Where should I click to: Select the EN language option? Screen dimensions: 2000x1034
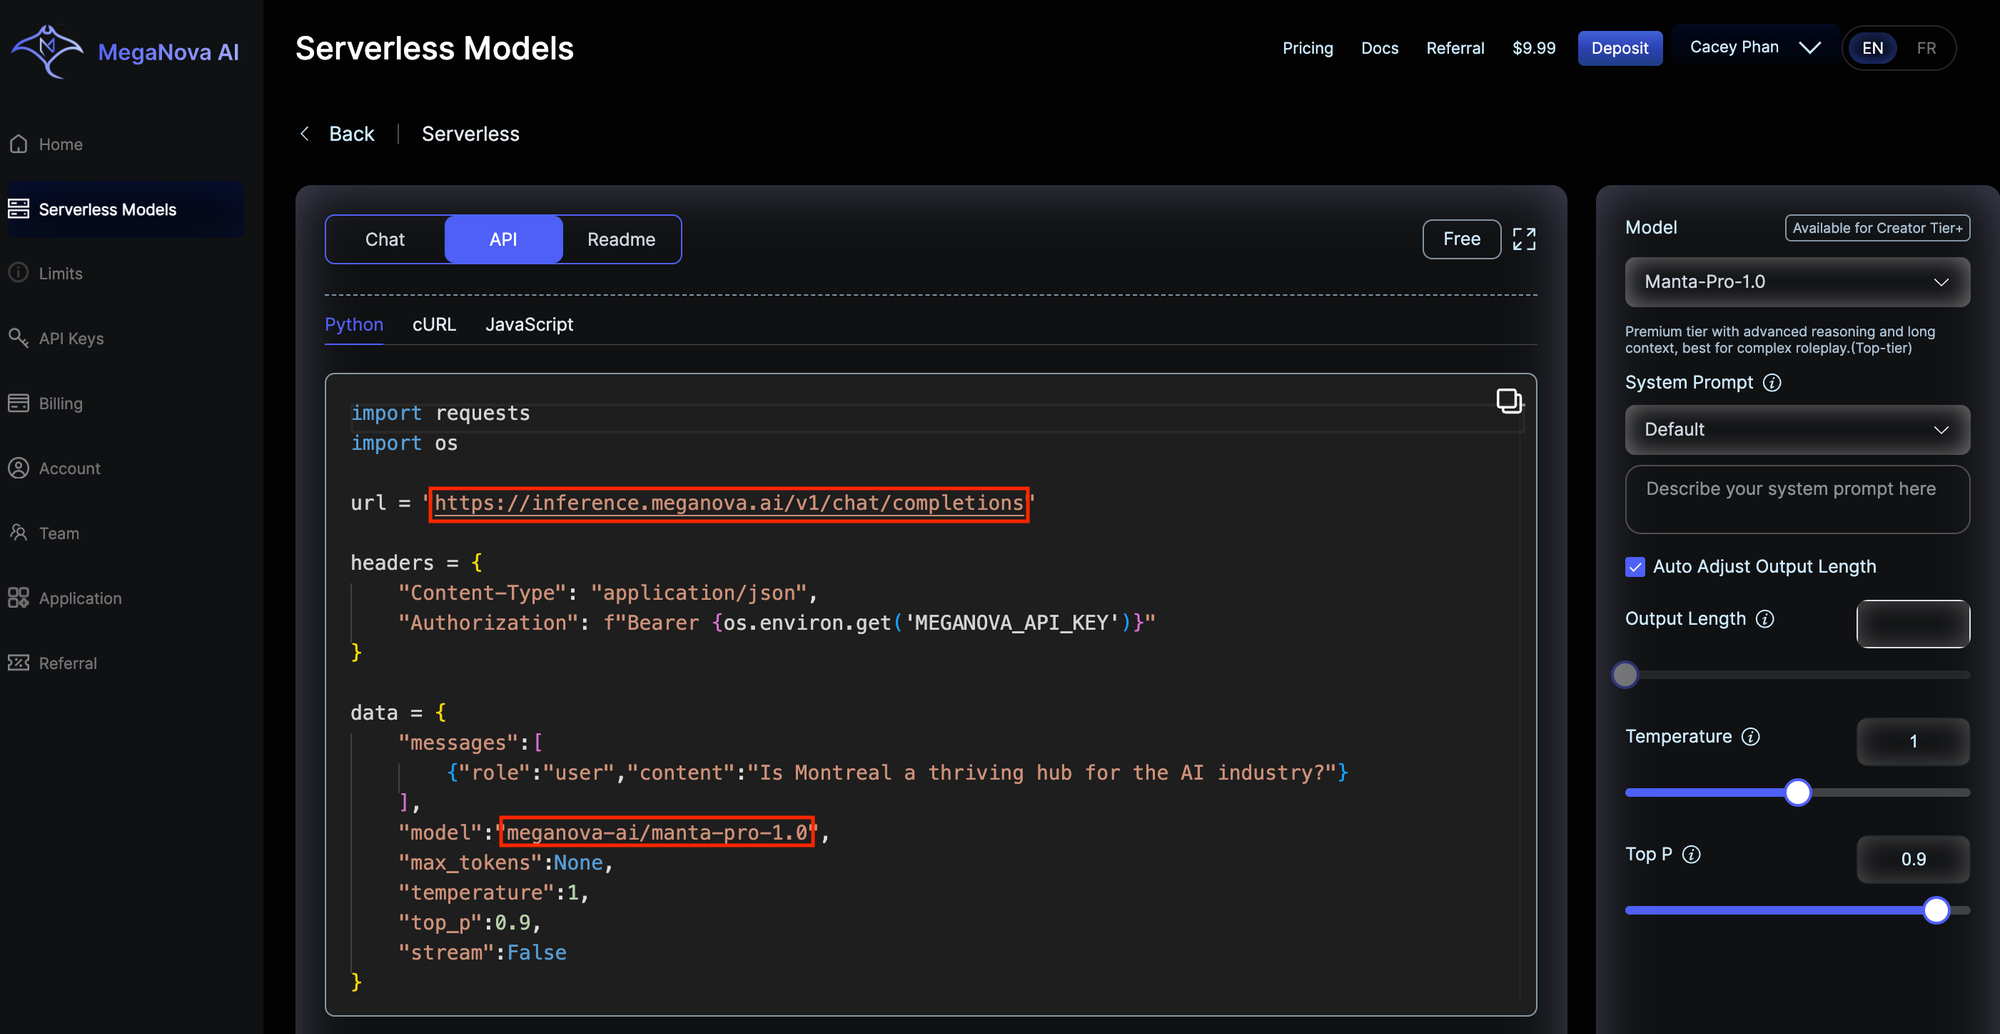[1872, 48]
